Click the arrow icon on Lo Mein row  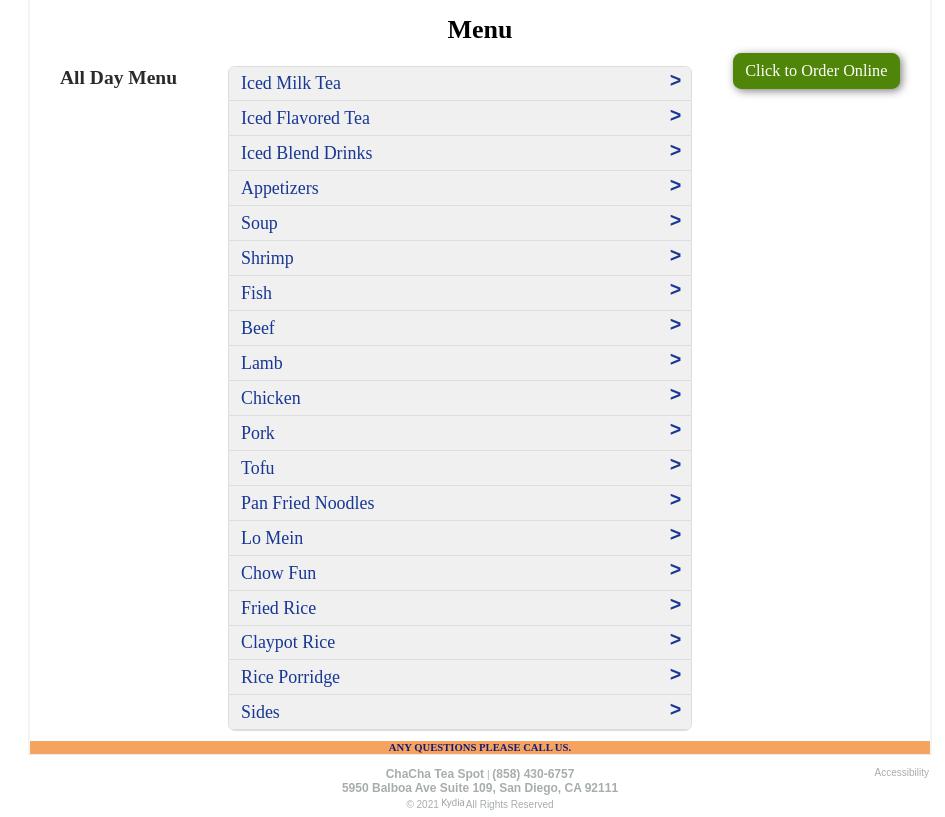click(x=675, y=535)
